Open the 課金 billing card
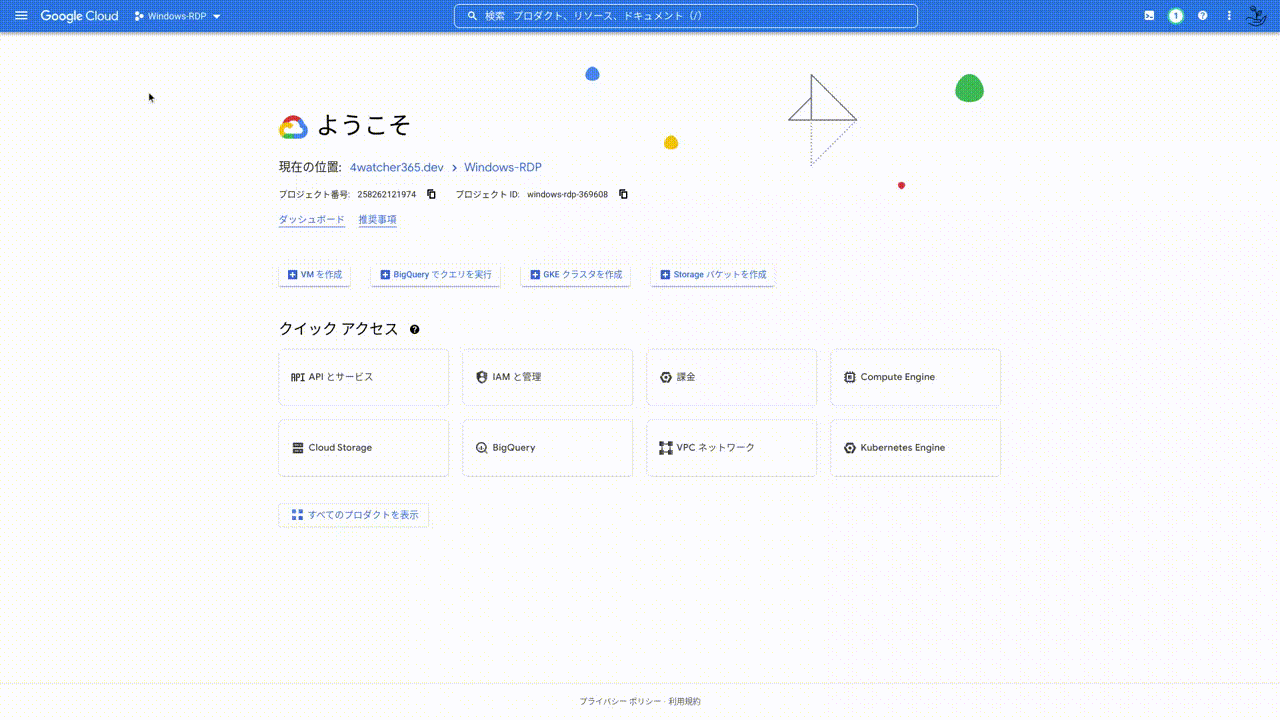Screen dimensions: 1280x720 tap(732, 377)
